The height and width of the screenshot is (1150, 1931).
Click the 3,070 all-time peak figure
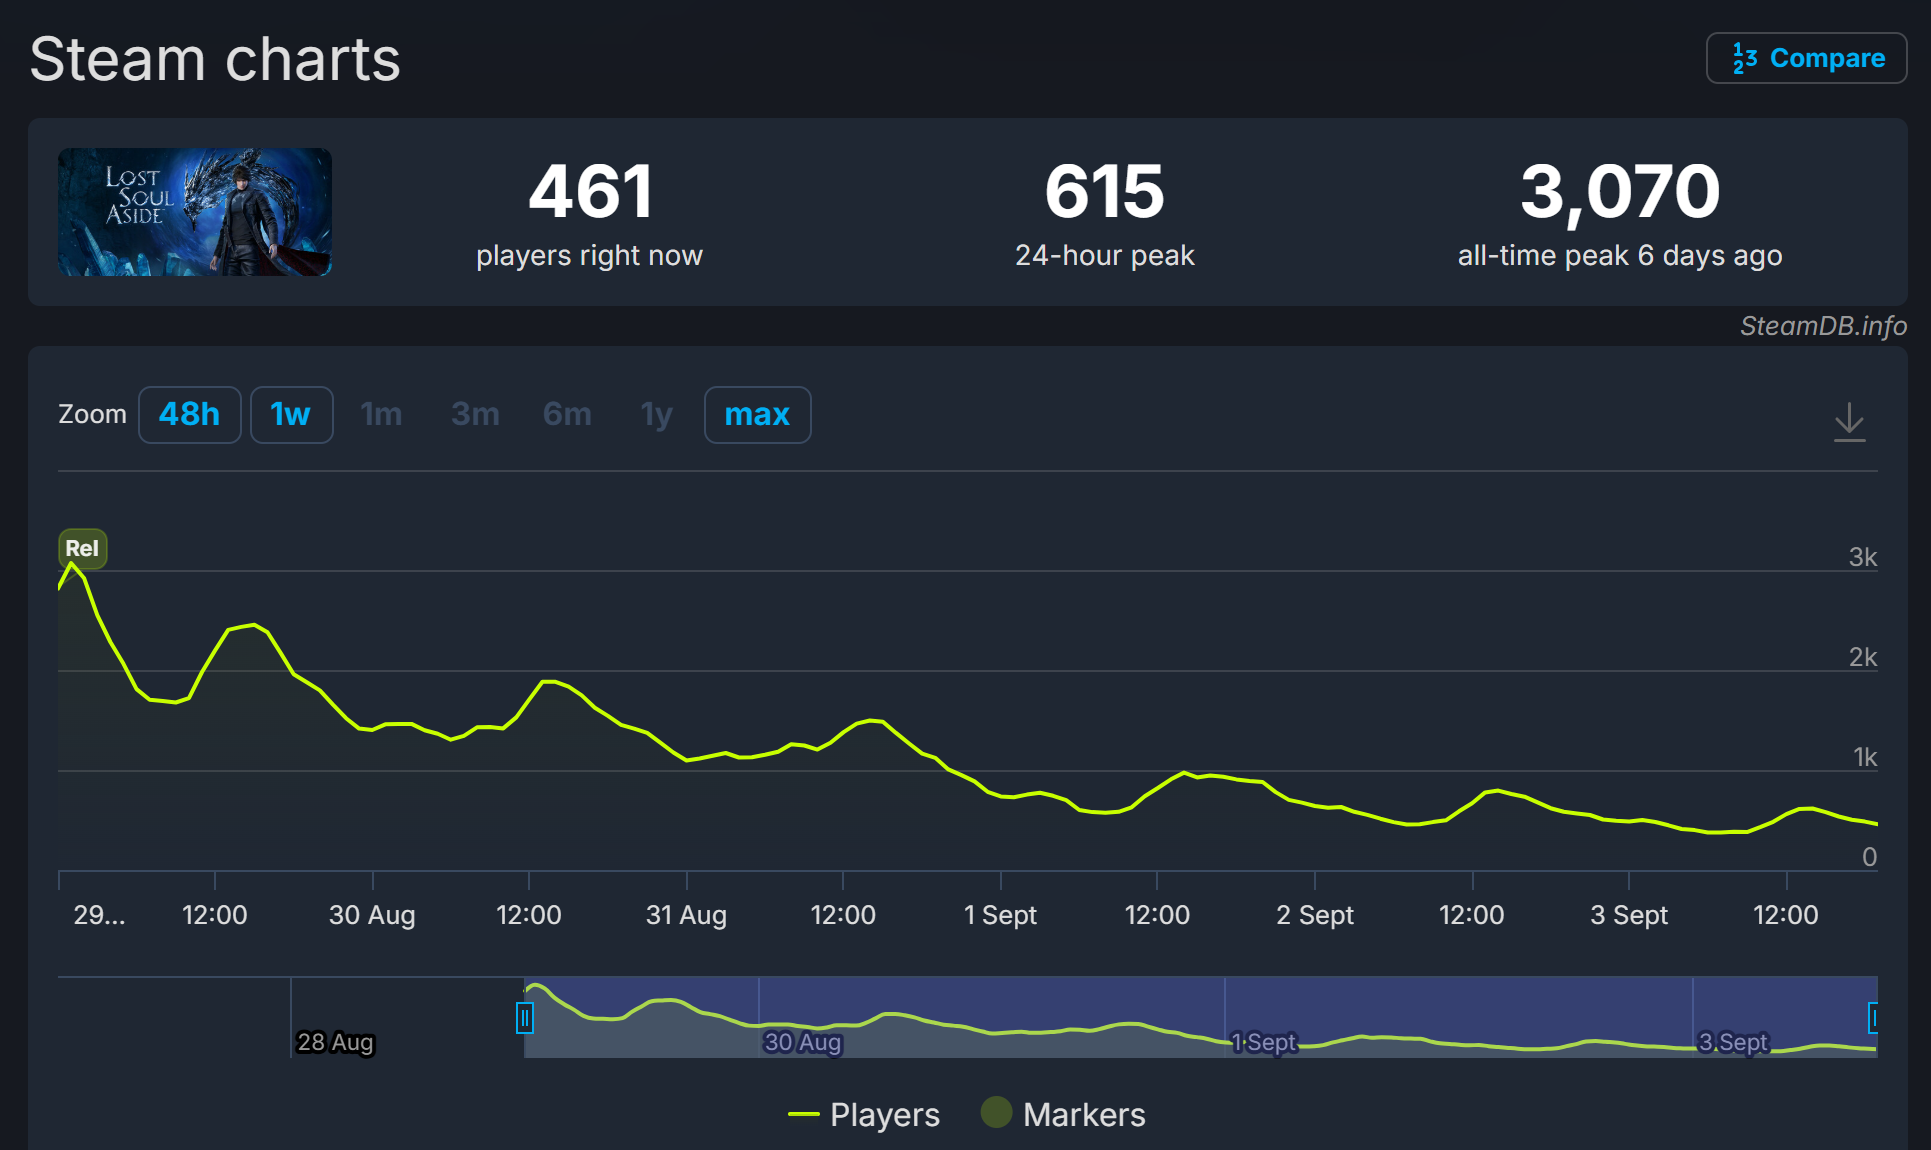pyautogui.click(x=1619, y=192)
